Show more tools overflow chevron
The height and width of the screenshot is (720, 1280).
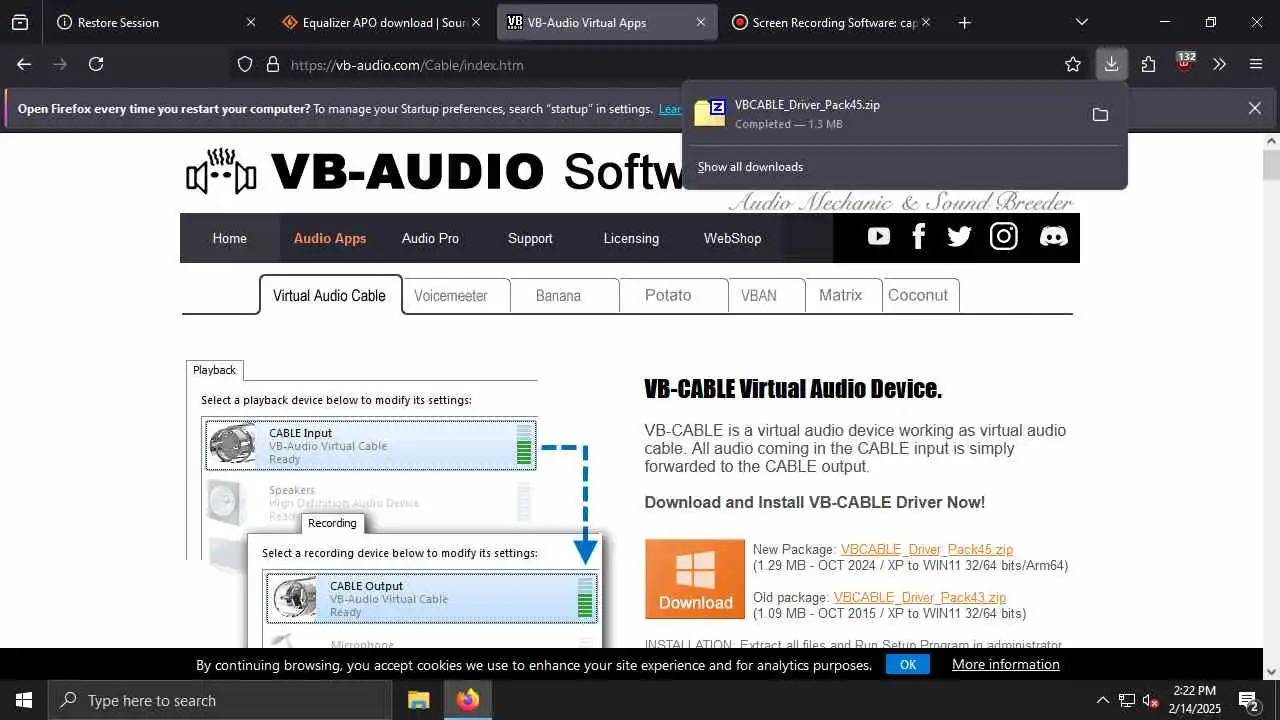click(x=1219, y=64)
